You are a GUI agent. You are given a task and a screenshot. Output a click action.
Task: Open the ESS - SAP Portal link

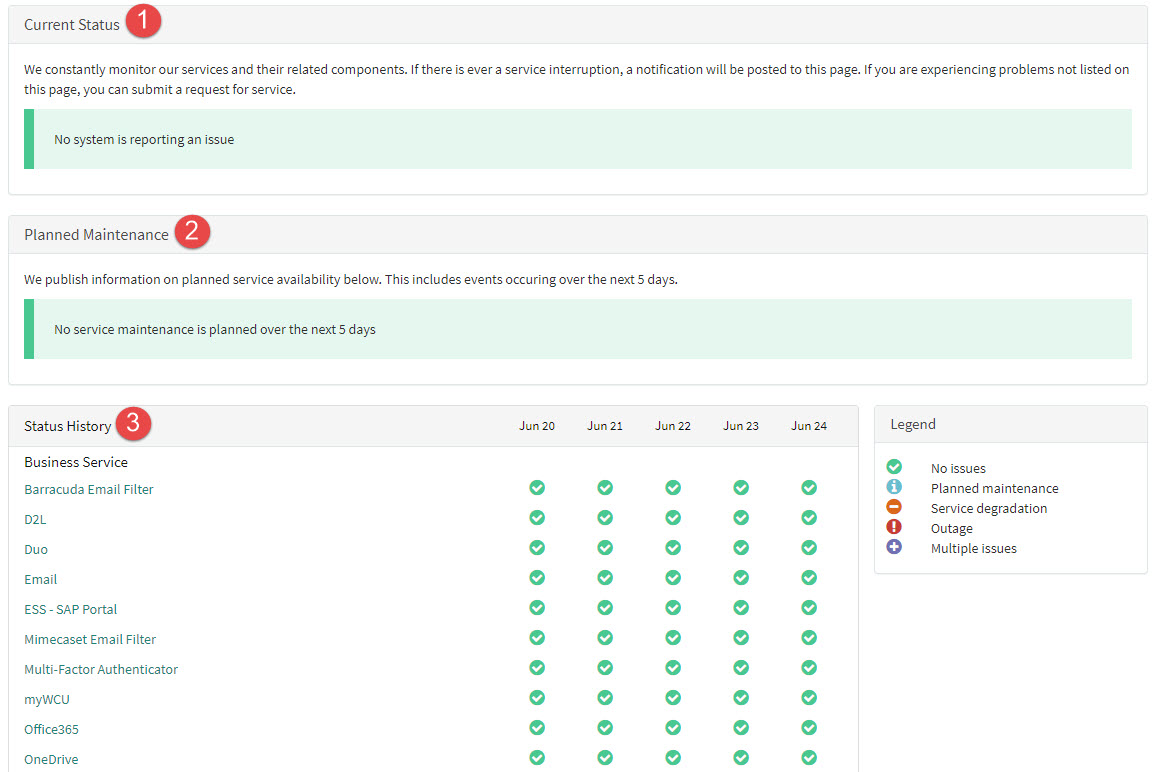71,609
